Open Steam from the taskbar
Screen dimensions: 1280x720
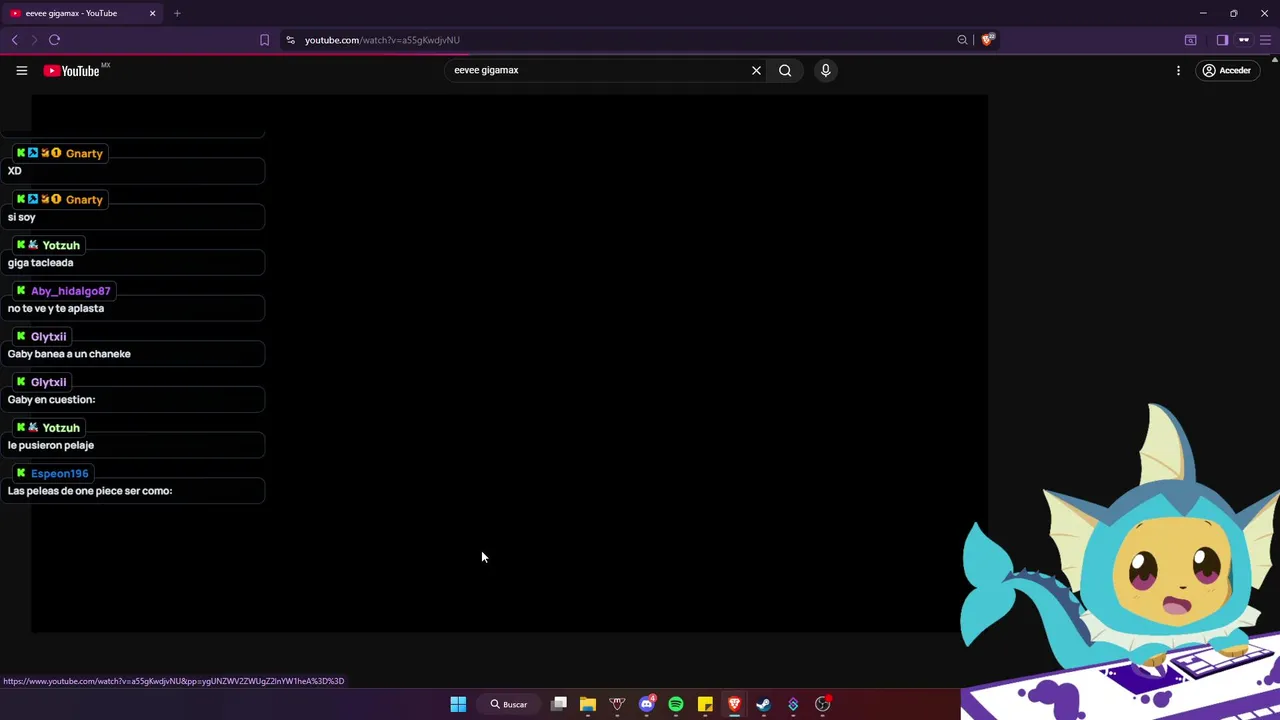click(763, 704)
